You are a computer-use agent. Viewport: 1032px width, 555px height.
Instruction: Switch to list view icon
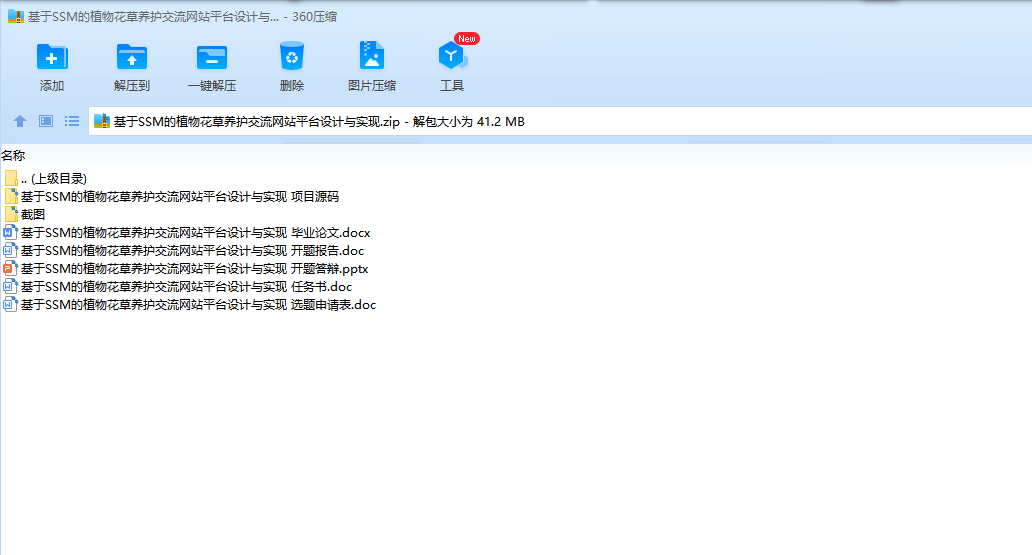click(x=72, y=121)
